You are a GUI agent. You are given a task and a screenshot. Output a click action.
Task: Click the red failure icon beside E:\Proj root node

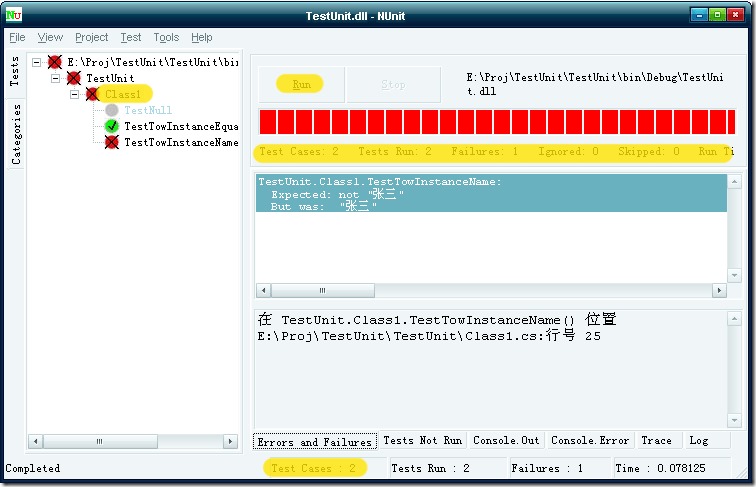pos(54,62)
